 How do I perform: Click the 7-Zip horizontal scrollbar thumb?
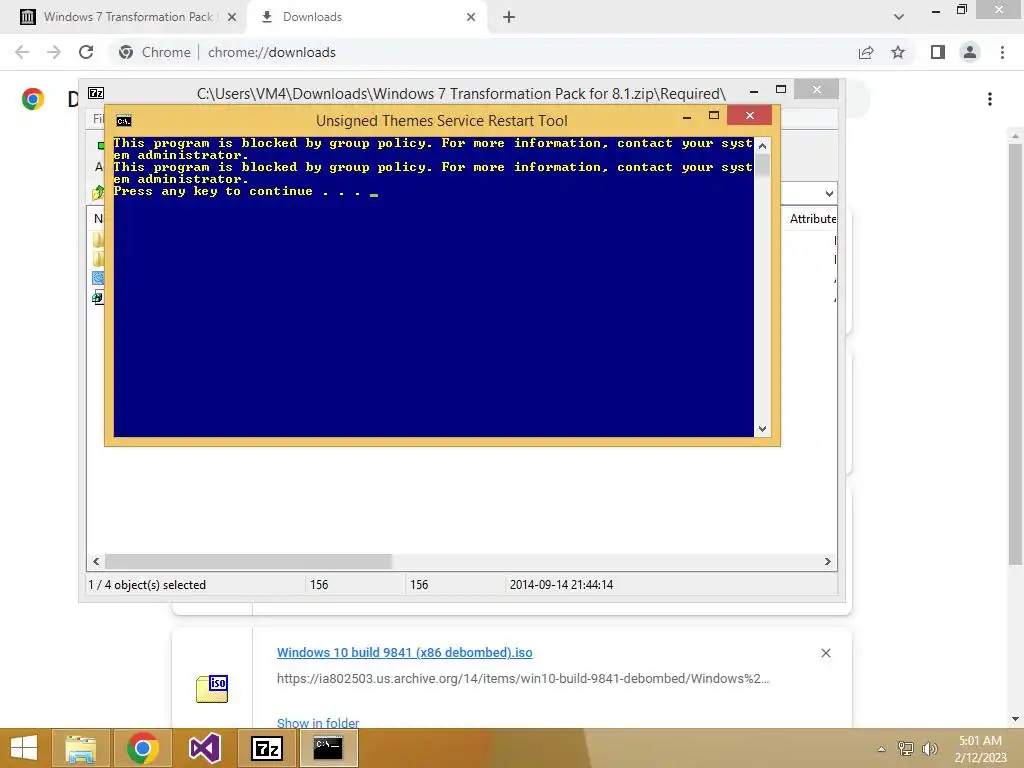pos(248,562)
